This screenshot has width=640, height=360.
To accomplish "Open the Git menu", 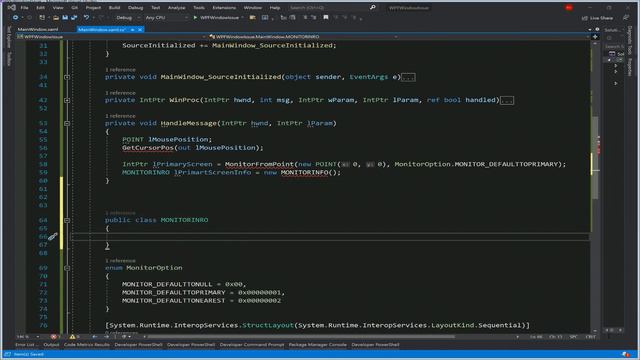I will 74,7.
